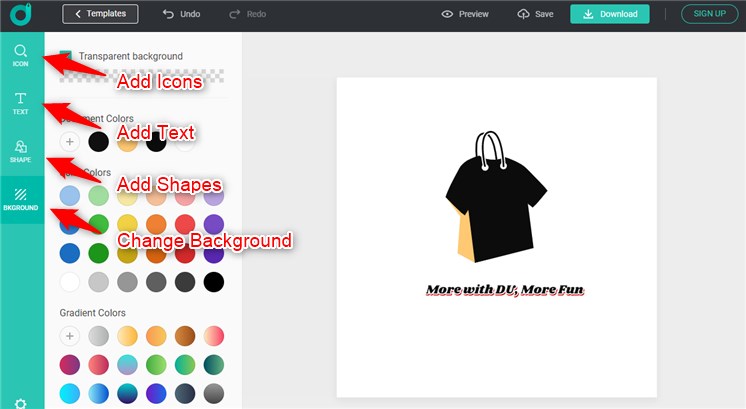
Task: Add a custom gradient color
Action: pos(70,336)
